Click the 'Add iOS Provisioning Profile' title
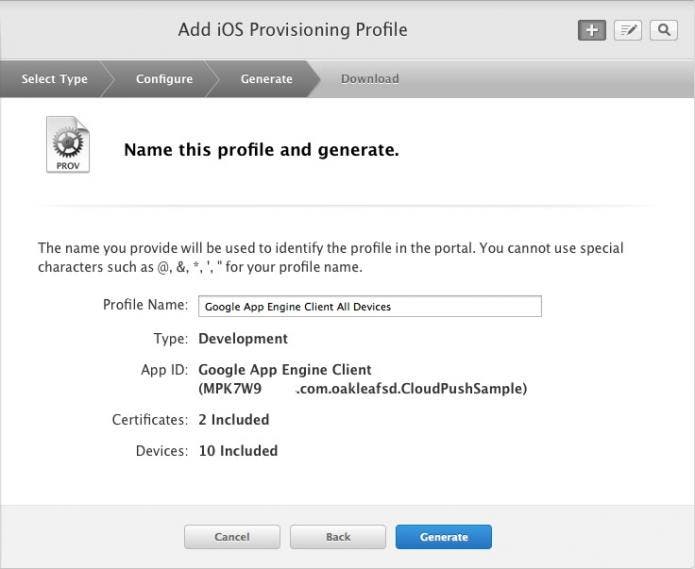Viewport: 695px width, 569px height. tap(293, 30)
